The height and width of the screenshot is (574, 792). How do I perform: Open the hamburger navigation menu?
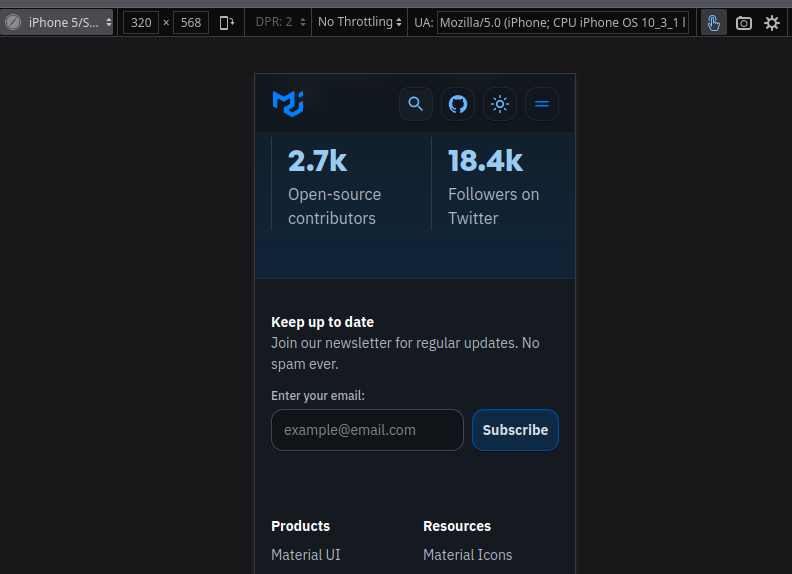(542, 104)
